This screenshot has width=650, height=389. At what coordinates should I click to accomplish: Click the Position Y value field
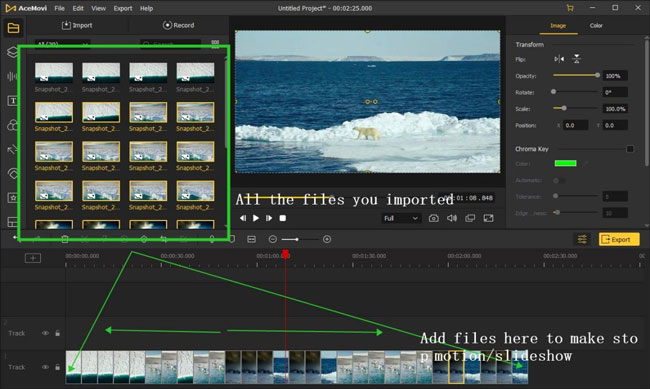click(615, 125)
